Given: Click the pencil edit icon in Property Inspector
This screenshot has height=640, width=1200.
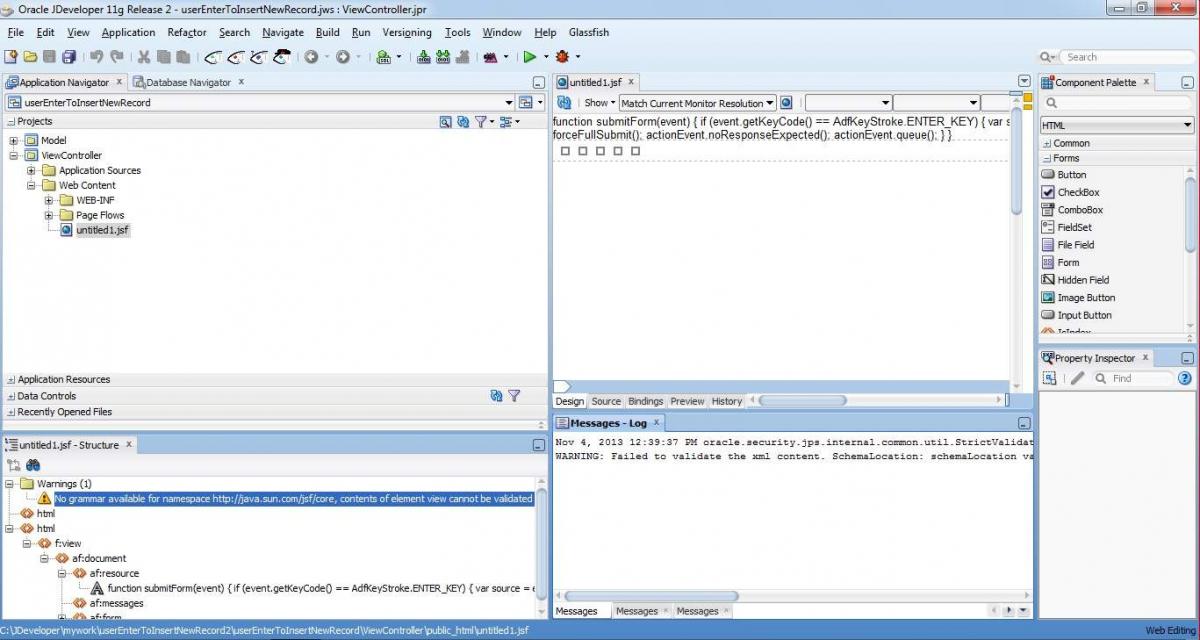Looking at the screenshot, I should click(1077, 378).
